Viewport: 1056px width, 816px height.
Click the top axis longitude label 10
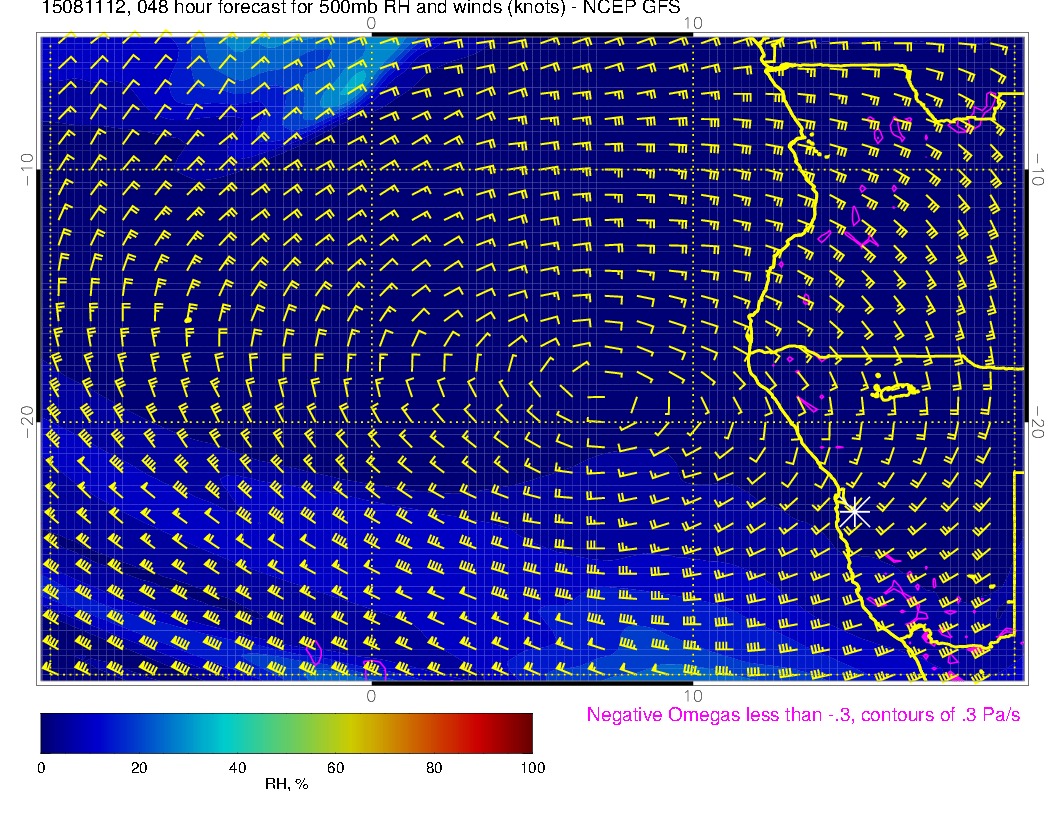(692, 22)
